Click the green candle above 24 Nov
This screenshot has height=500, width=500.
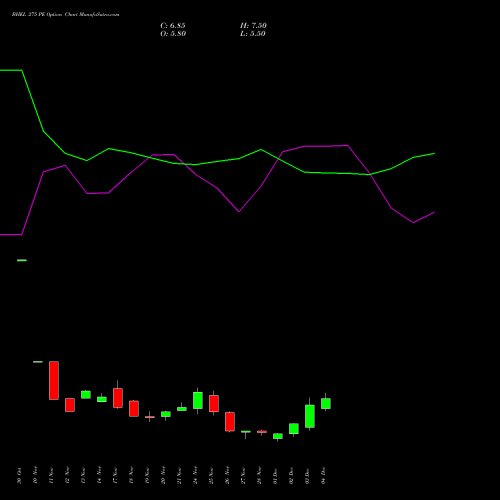tap(198, 400)
